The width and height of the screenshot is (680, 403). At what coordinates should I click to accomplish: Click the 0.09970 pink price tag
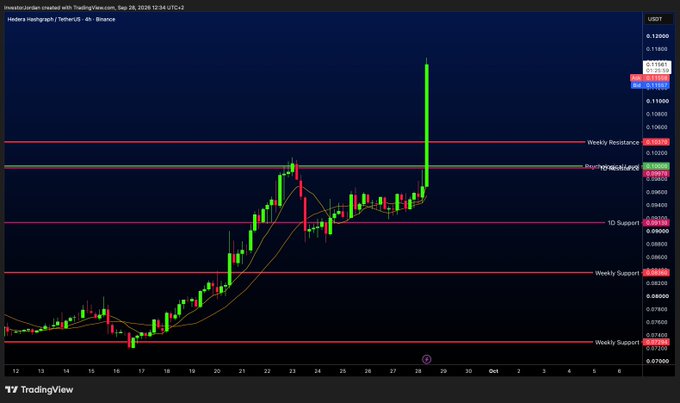(x=656, y=174)
